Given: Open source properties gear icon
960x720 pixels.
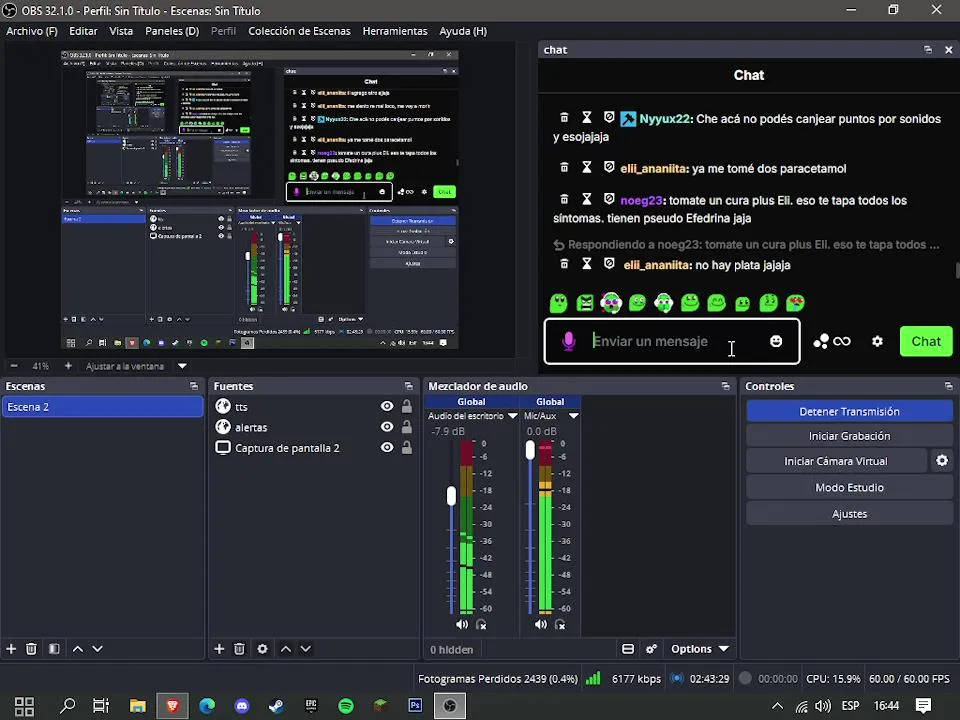Looking at the screenshot, I should click(x=263, y=648).
